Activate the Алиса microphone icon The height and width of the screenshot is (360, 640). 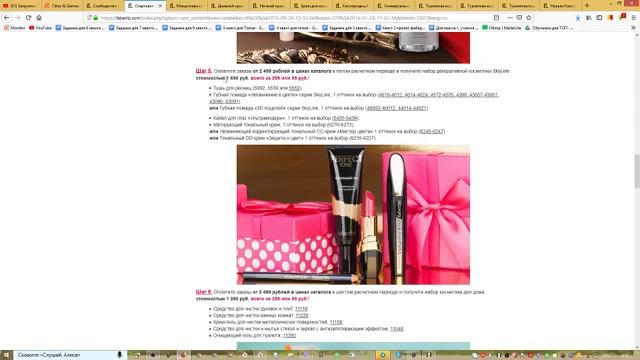pos(120,355)
